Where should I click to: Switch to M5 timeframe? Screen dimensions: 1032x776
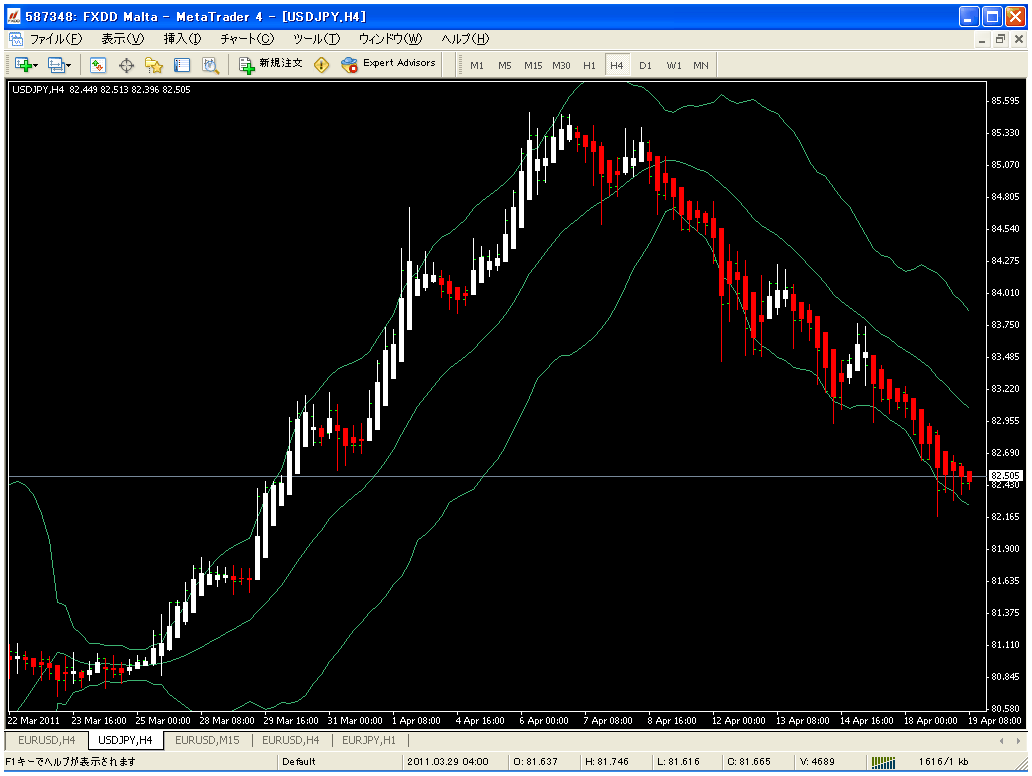click(x=505, y=65)
